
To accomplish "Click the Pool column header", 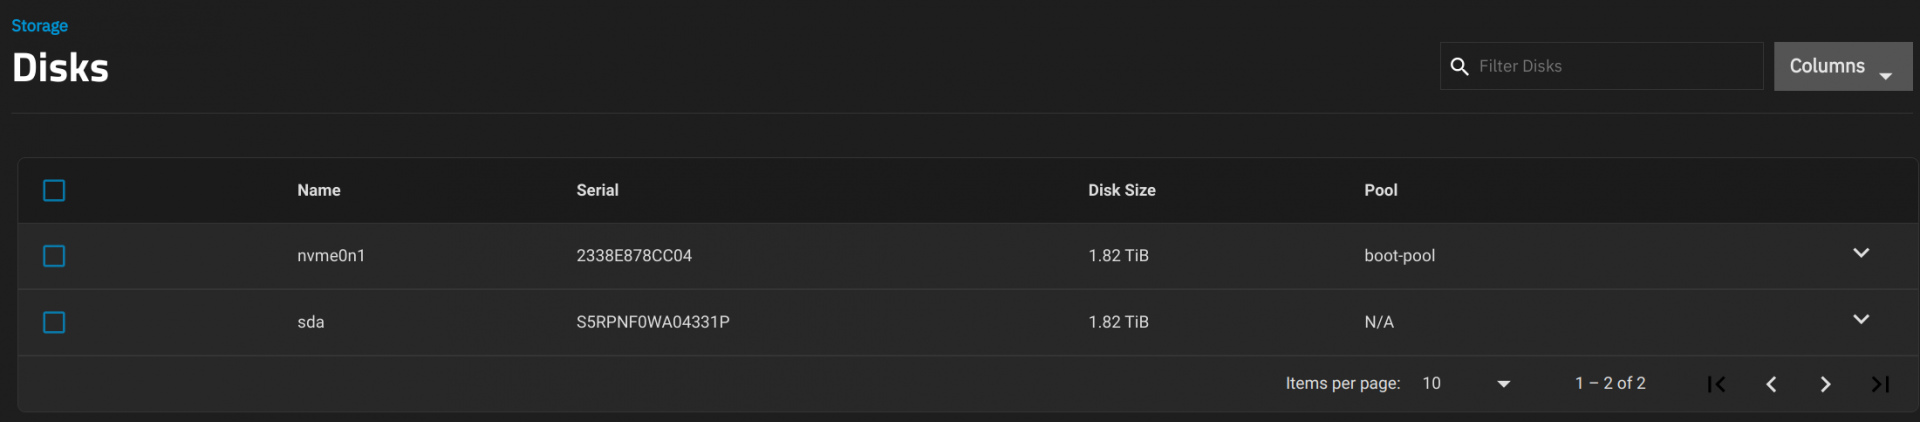I will tap(1381, 190).
